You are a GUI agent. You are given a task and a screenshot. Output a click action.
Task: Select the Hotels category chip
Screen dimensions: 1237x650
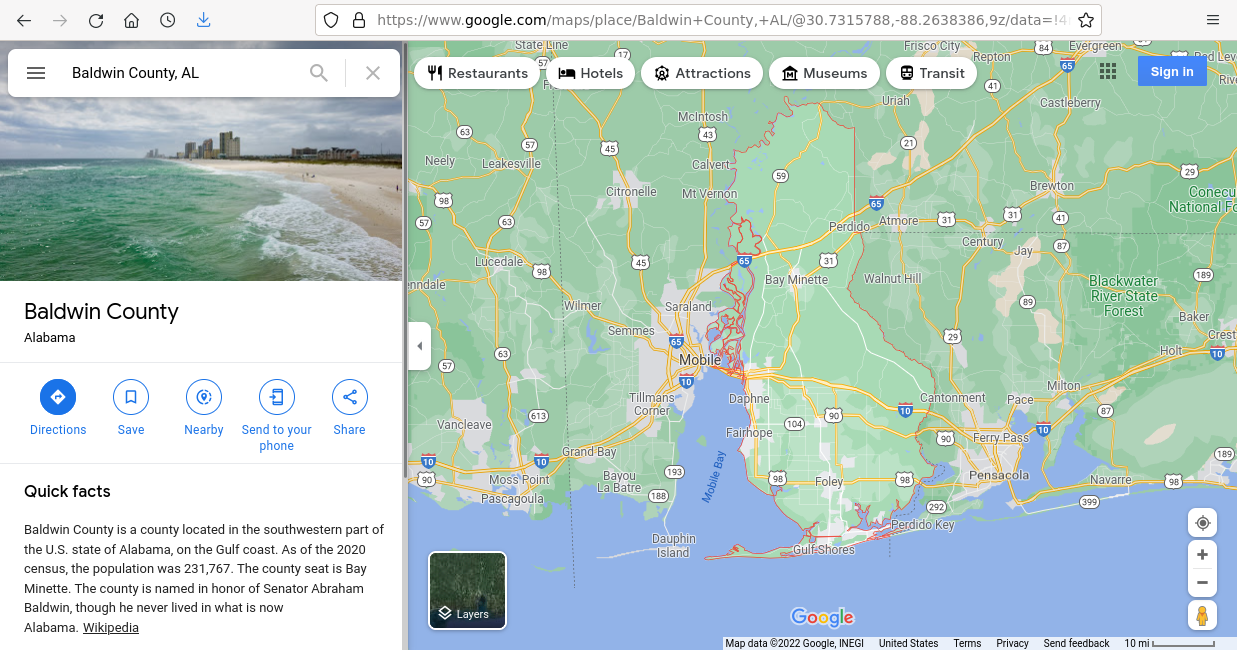tap(590, 73)
